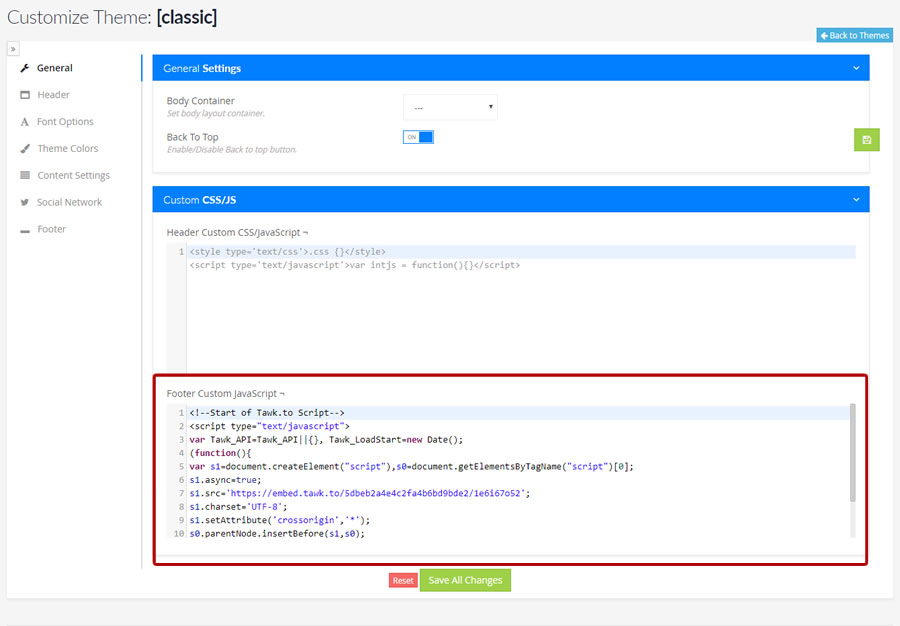Click the Custom CSS/JS panel title
Image resolution: width=900 pixels, height=626 pixels.
point(200,200)
